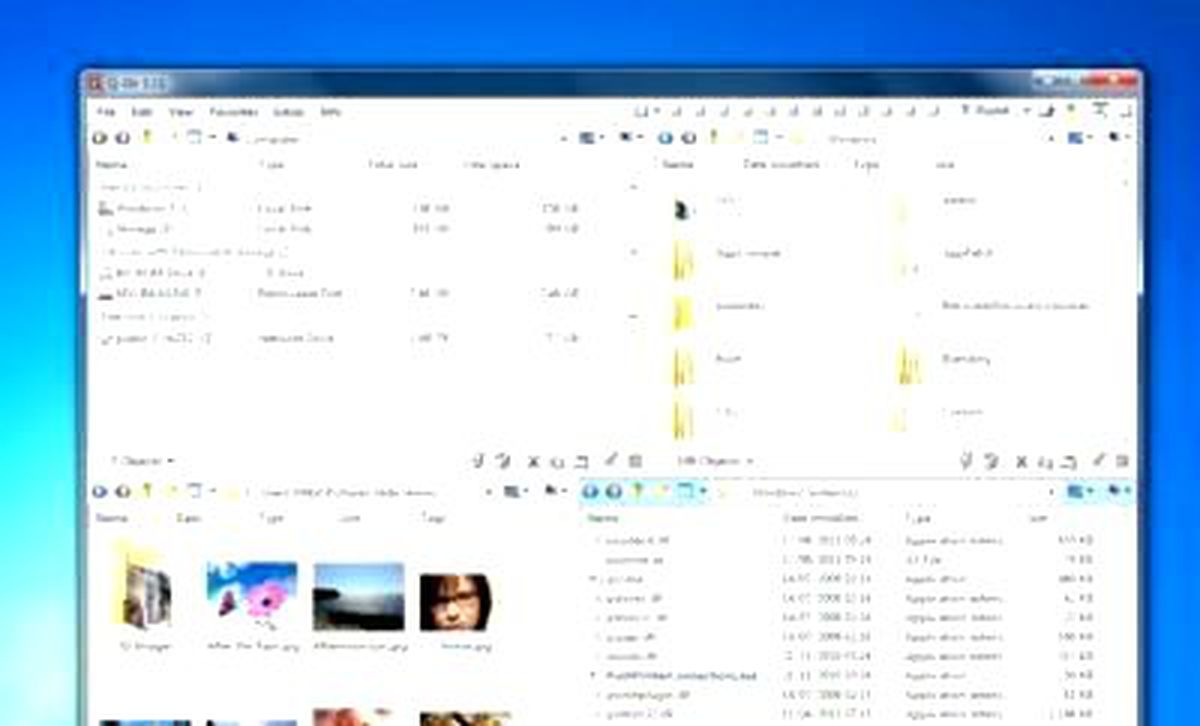Open the View menu

[180, 112]
